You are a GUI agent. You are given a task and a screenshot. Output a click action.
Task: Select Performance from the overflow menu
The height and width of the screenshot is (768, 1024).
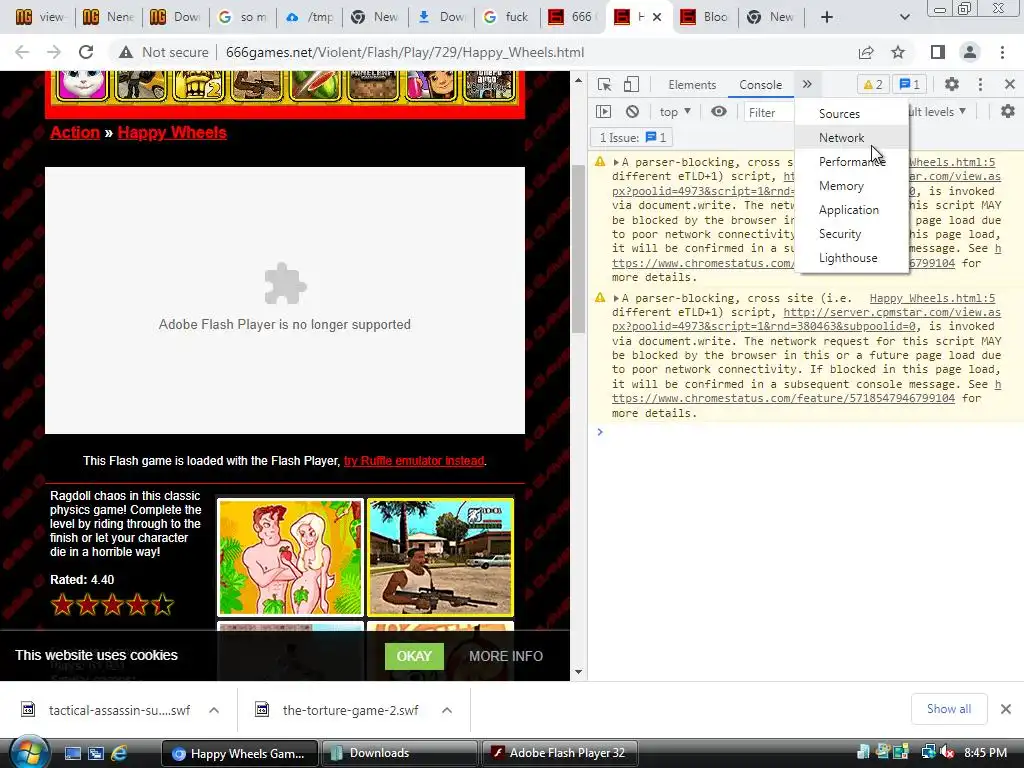[x=852, y=162]
